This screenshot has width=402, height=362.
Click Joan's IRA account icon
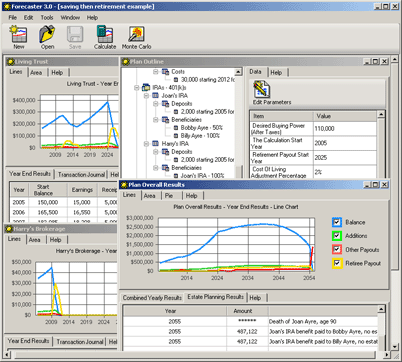[x=156, y=96]
